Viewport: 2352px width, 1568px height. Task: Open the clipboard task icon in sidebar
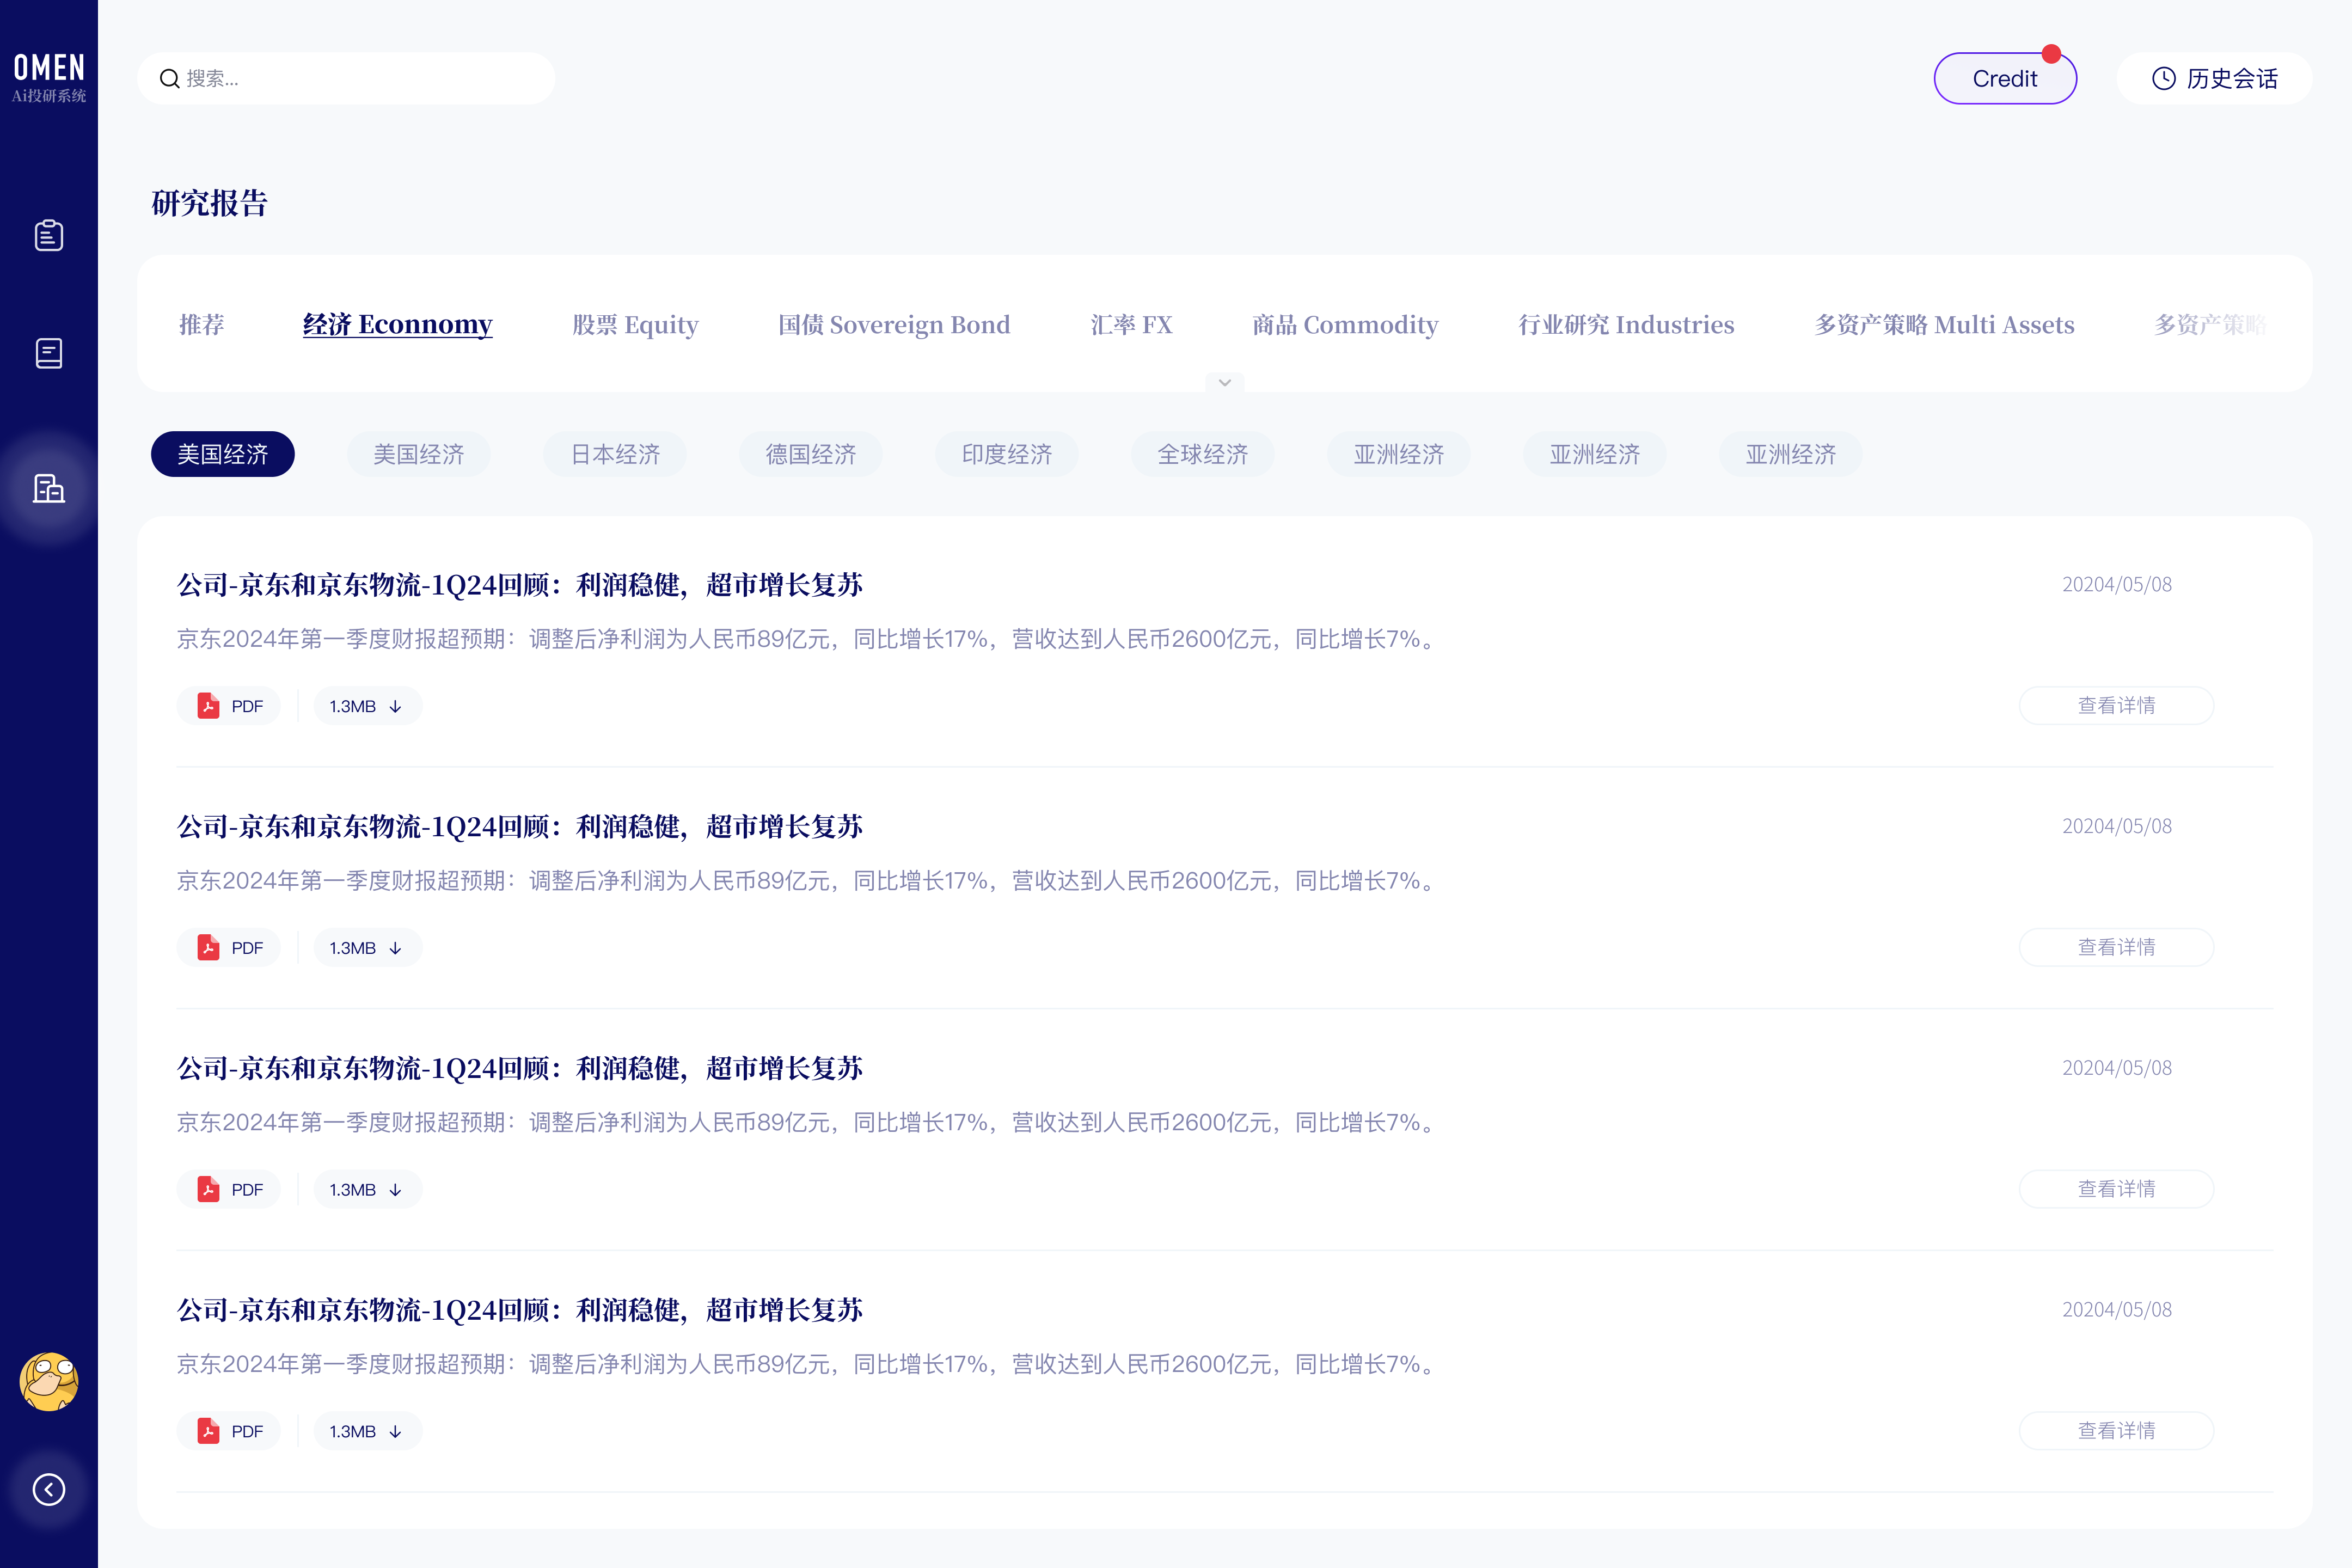tap(49, 235)
